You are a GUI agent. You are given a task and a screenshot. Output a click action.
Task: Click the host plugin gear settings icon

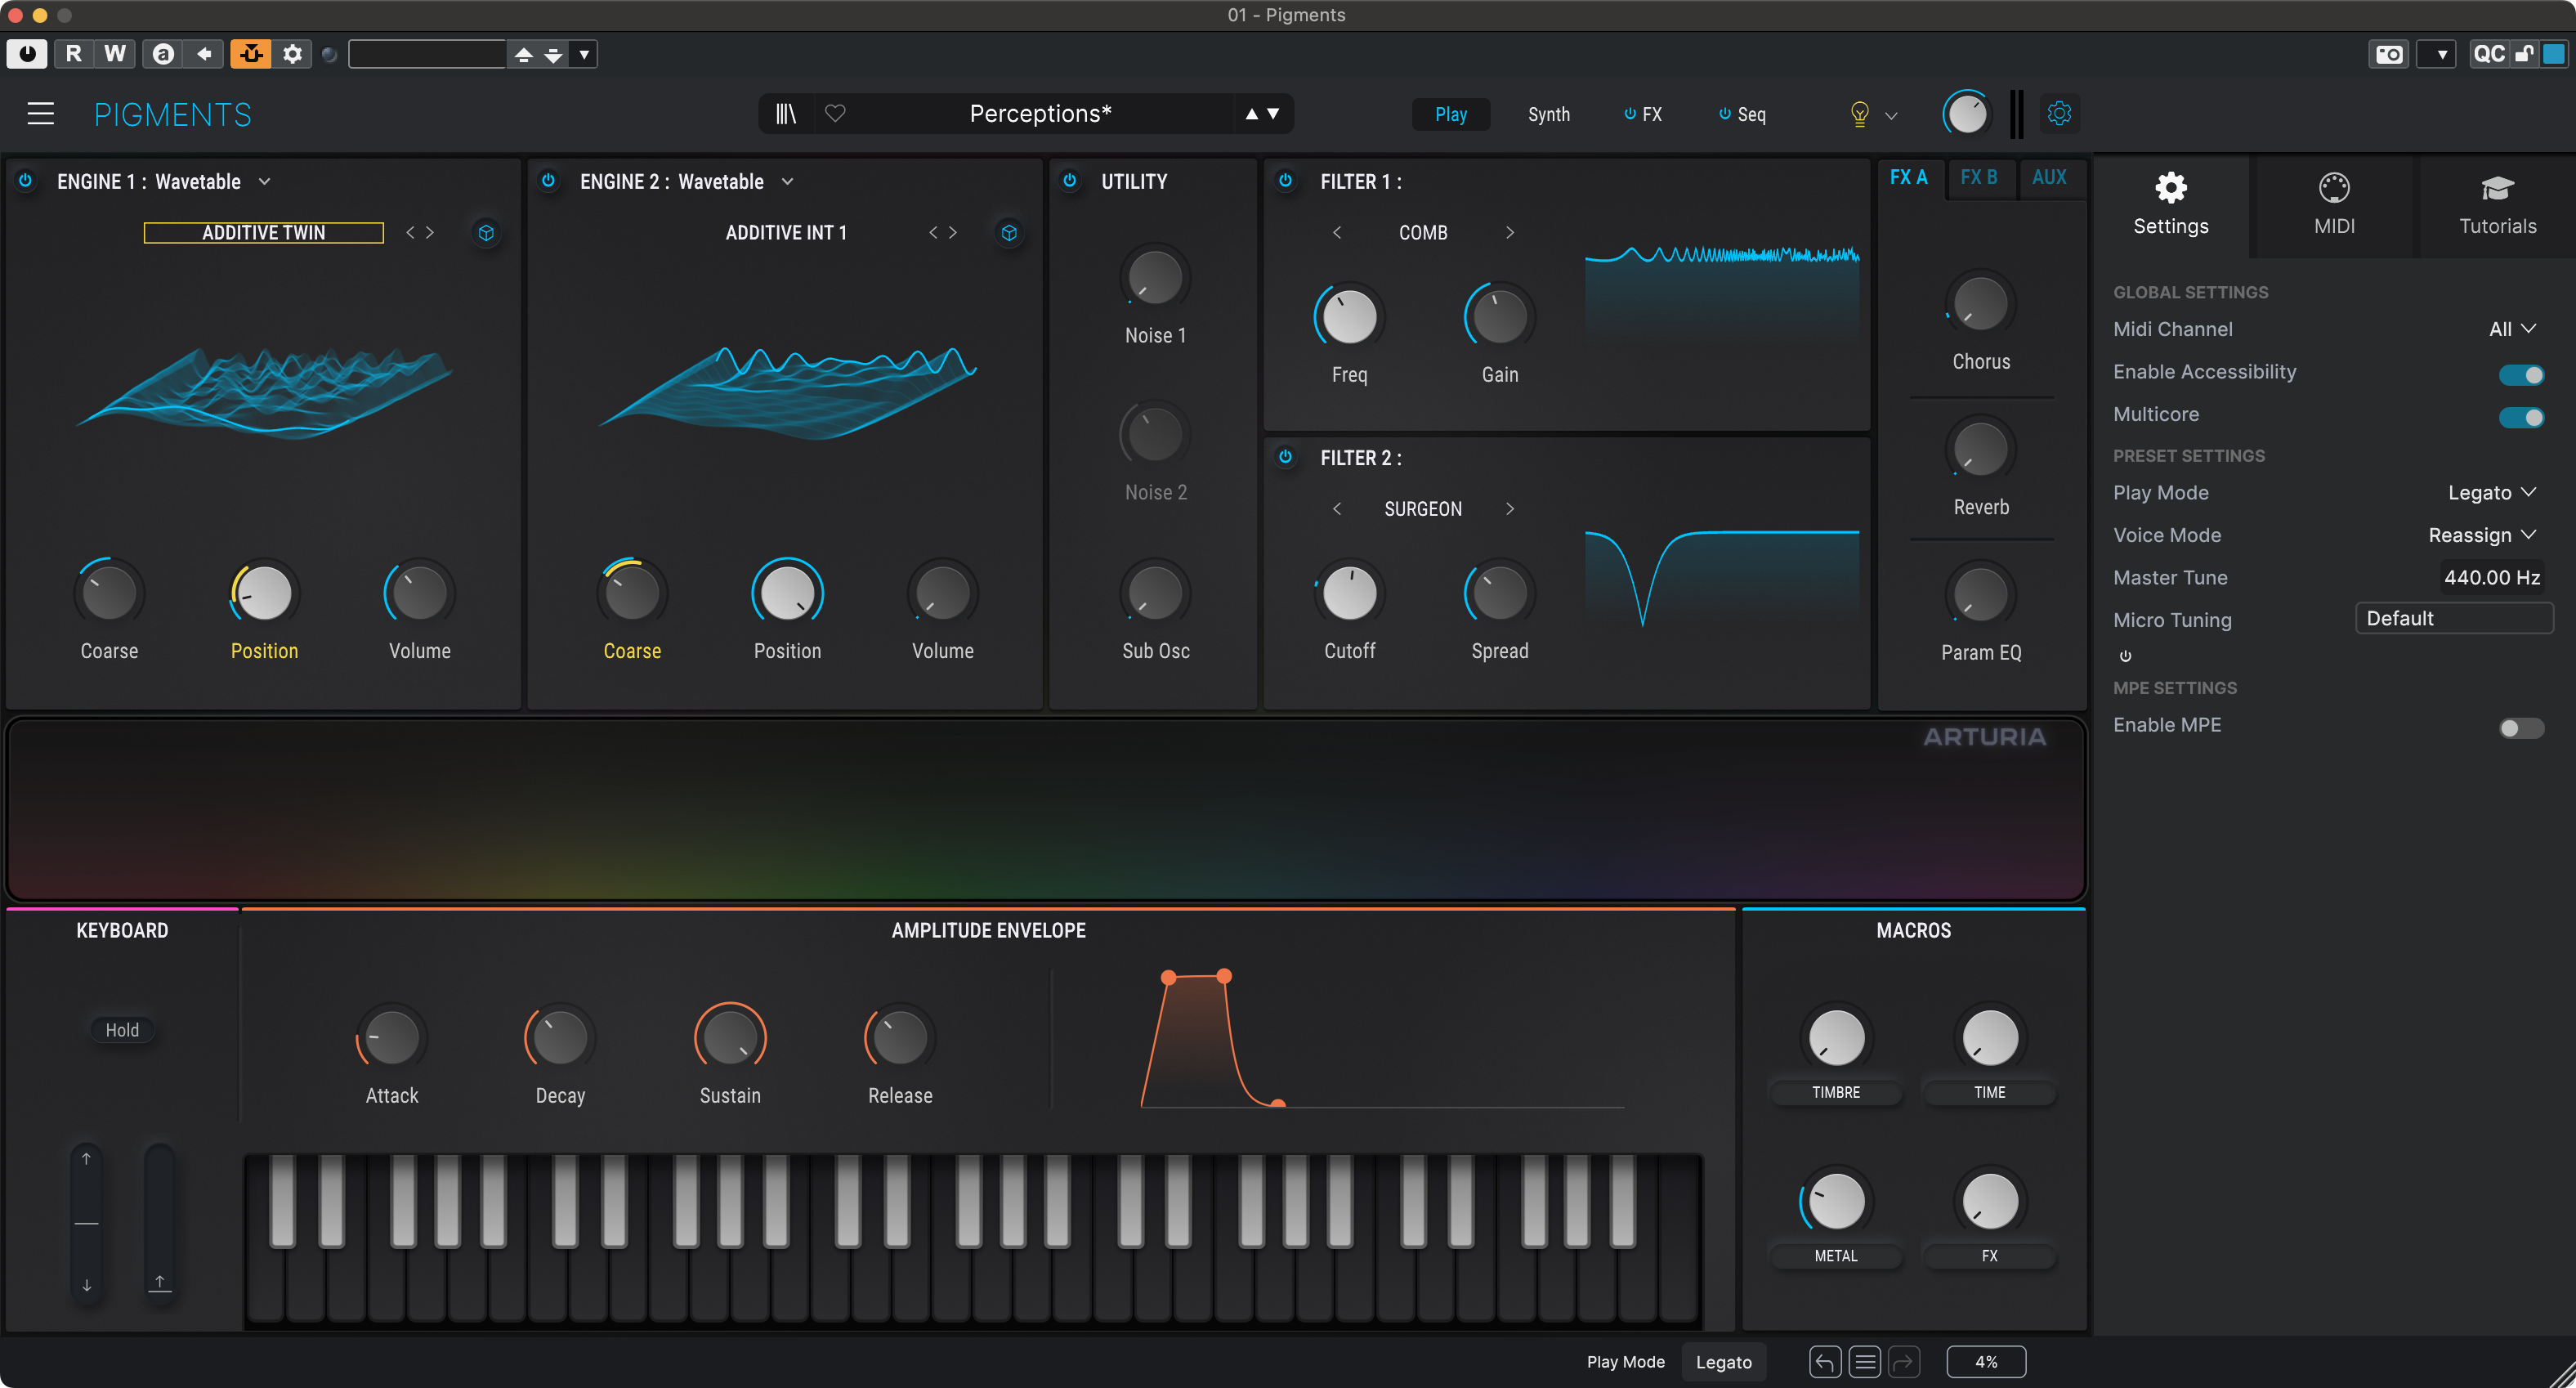pos(292,54)
